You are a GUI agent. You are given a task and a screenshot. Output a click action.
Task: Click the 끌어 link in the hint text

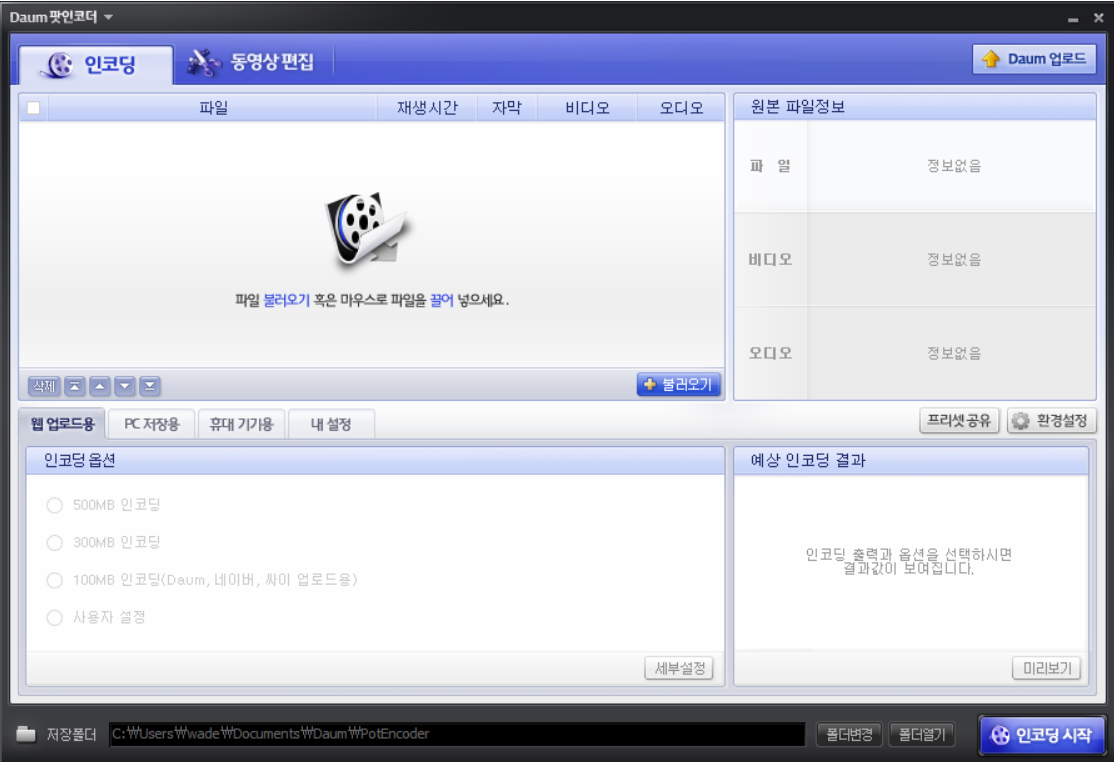point(441,300)
